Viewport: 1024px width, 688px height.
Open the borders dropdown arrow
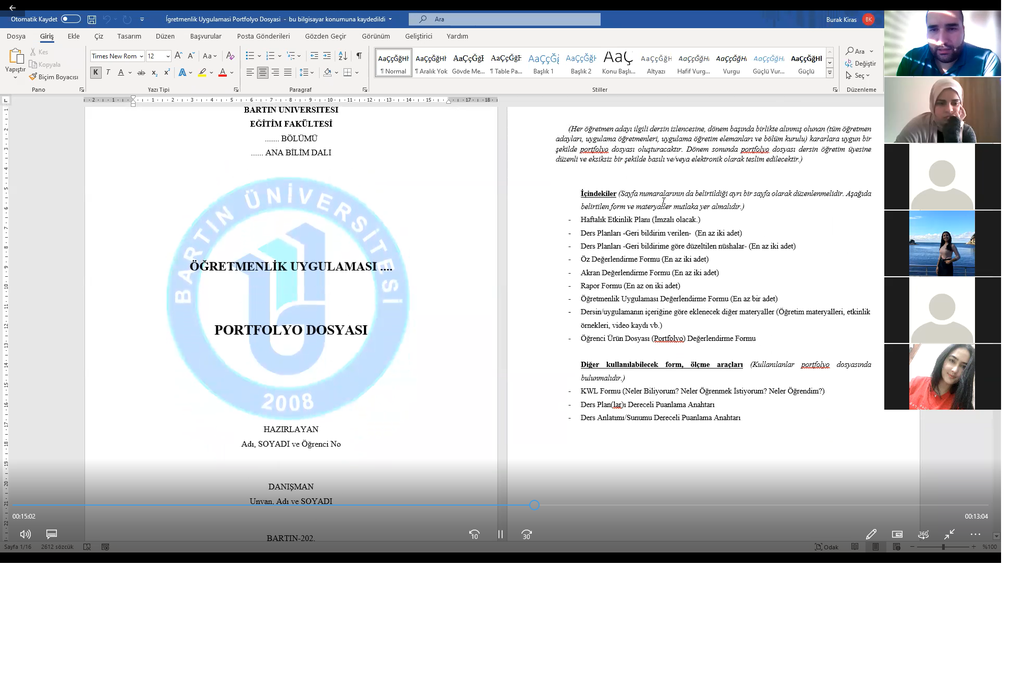point(357,72)
